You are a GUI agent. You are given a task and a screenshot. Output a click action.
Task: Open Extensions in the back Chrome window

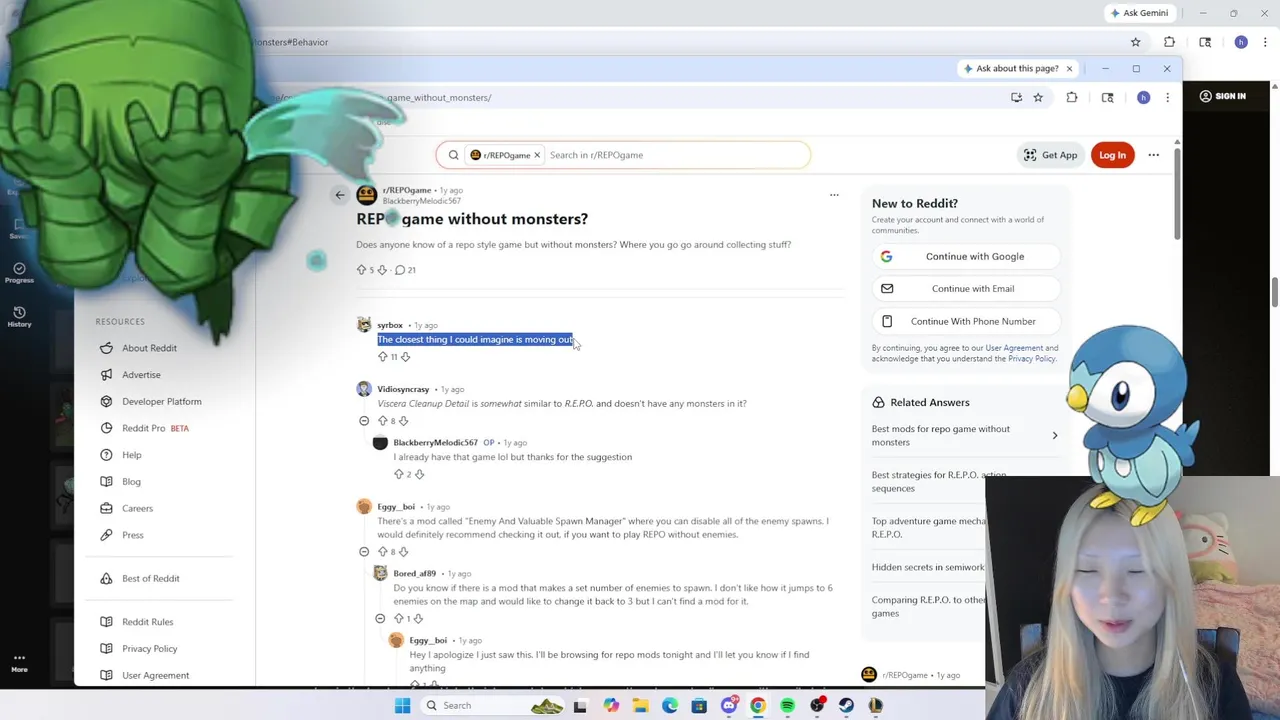click(1169, 42)
